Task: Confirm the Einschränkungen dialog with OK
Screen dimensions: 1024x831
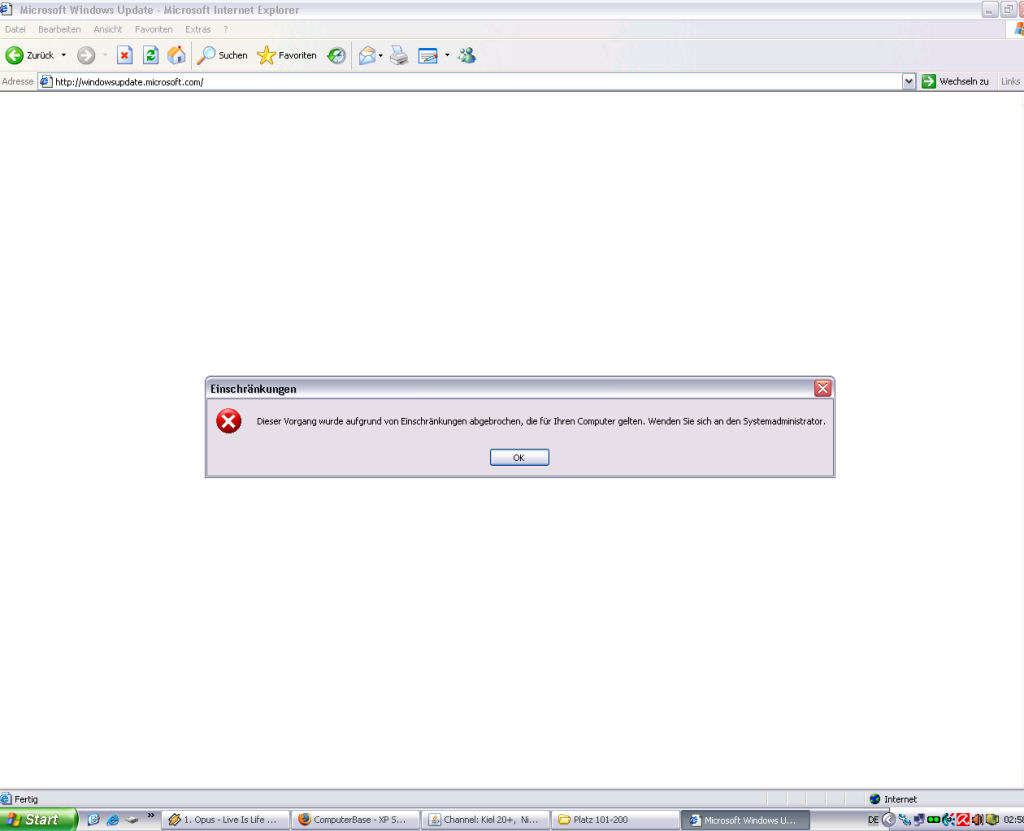Action: pyautogui.click(x=519, y=457)
